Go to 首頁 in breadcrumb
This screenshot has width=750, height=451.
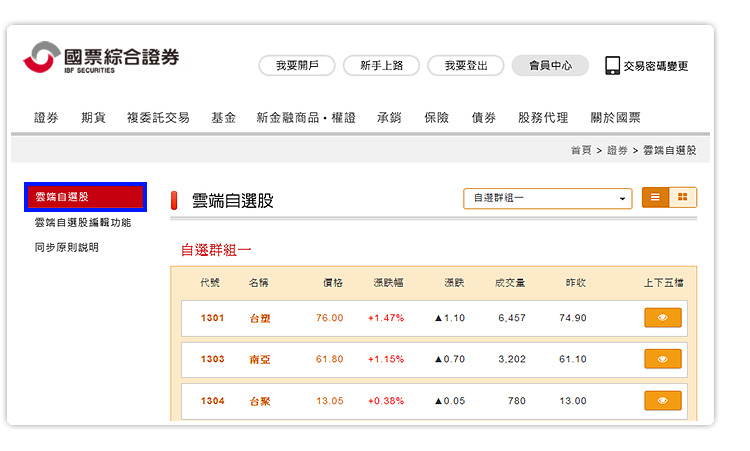pyautogui.click(x=581, y=150)
